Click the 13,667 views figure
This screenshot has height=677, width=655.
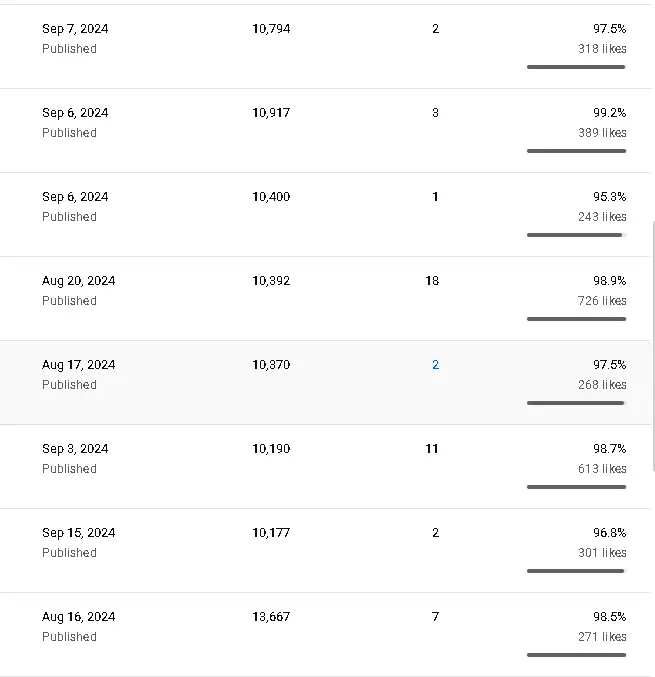coord(271,617)
